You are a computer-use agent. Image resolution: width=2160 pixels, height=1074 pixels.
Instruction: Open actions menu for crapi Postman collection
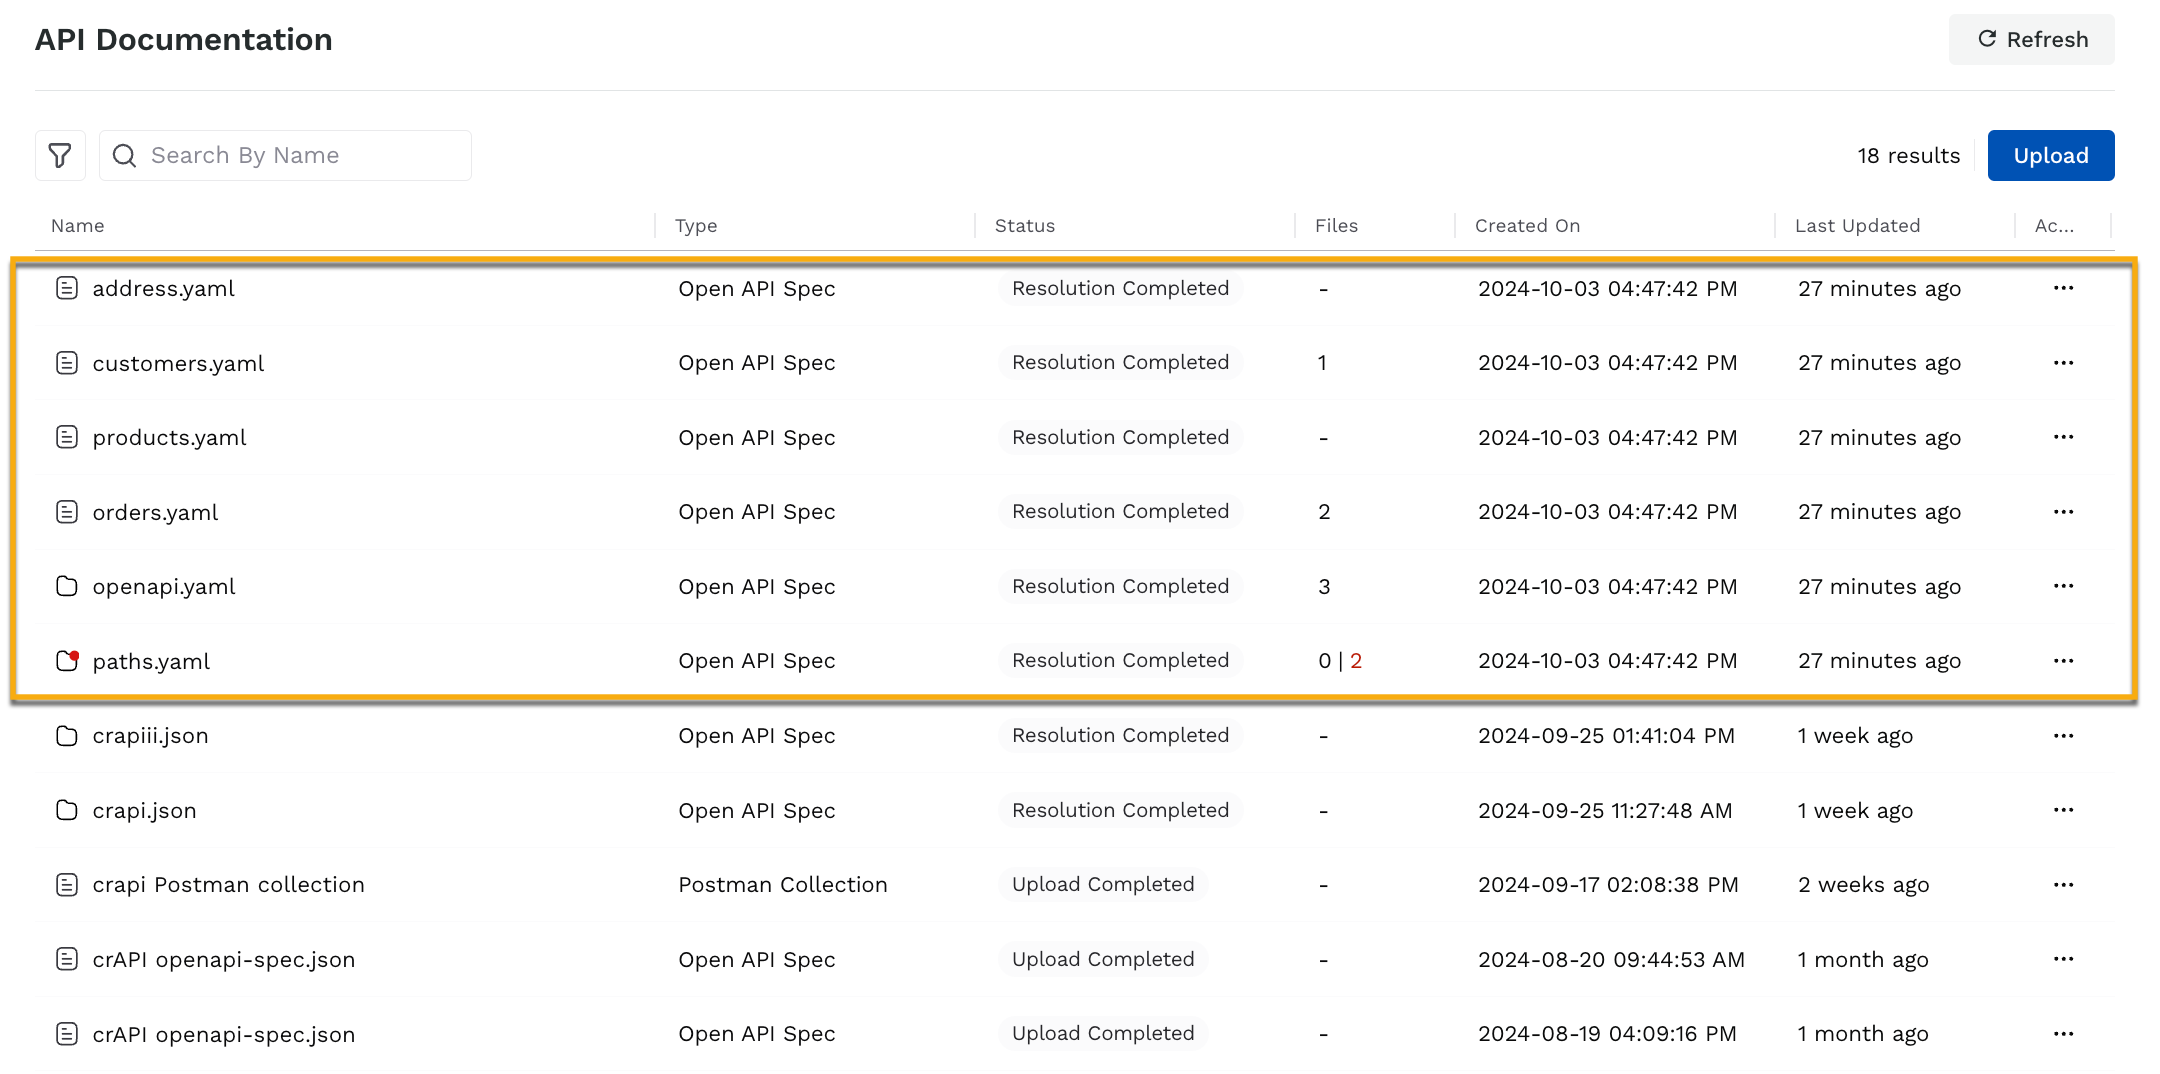click(x=2064, y=885)
